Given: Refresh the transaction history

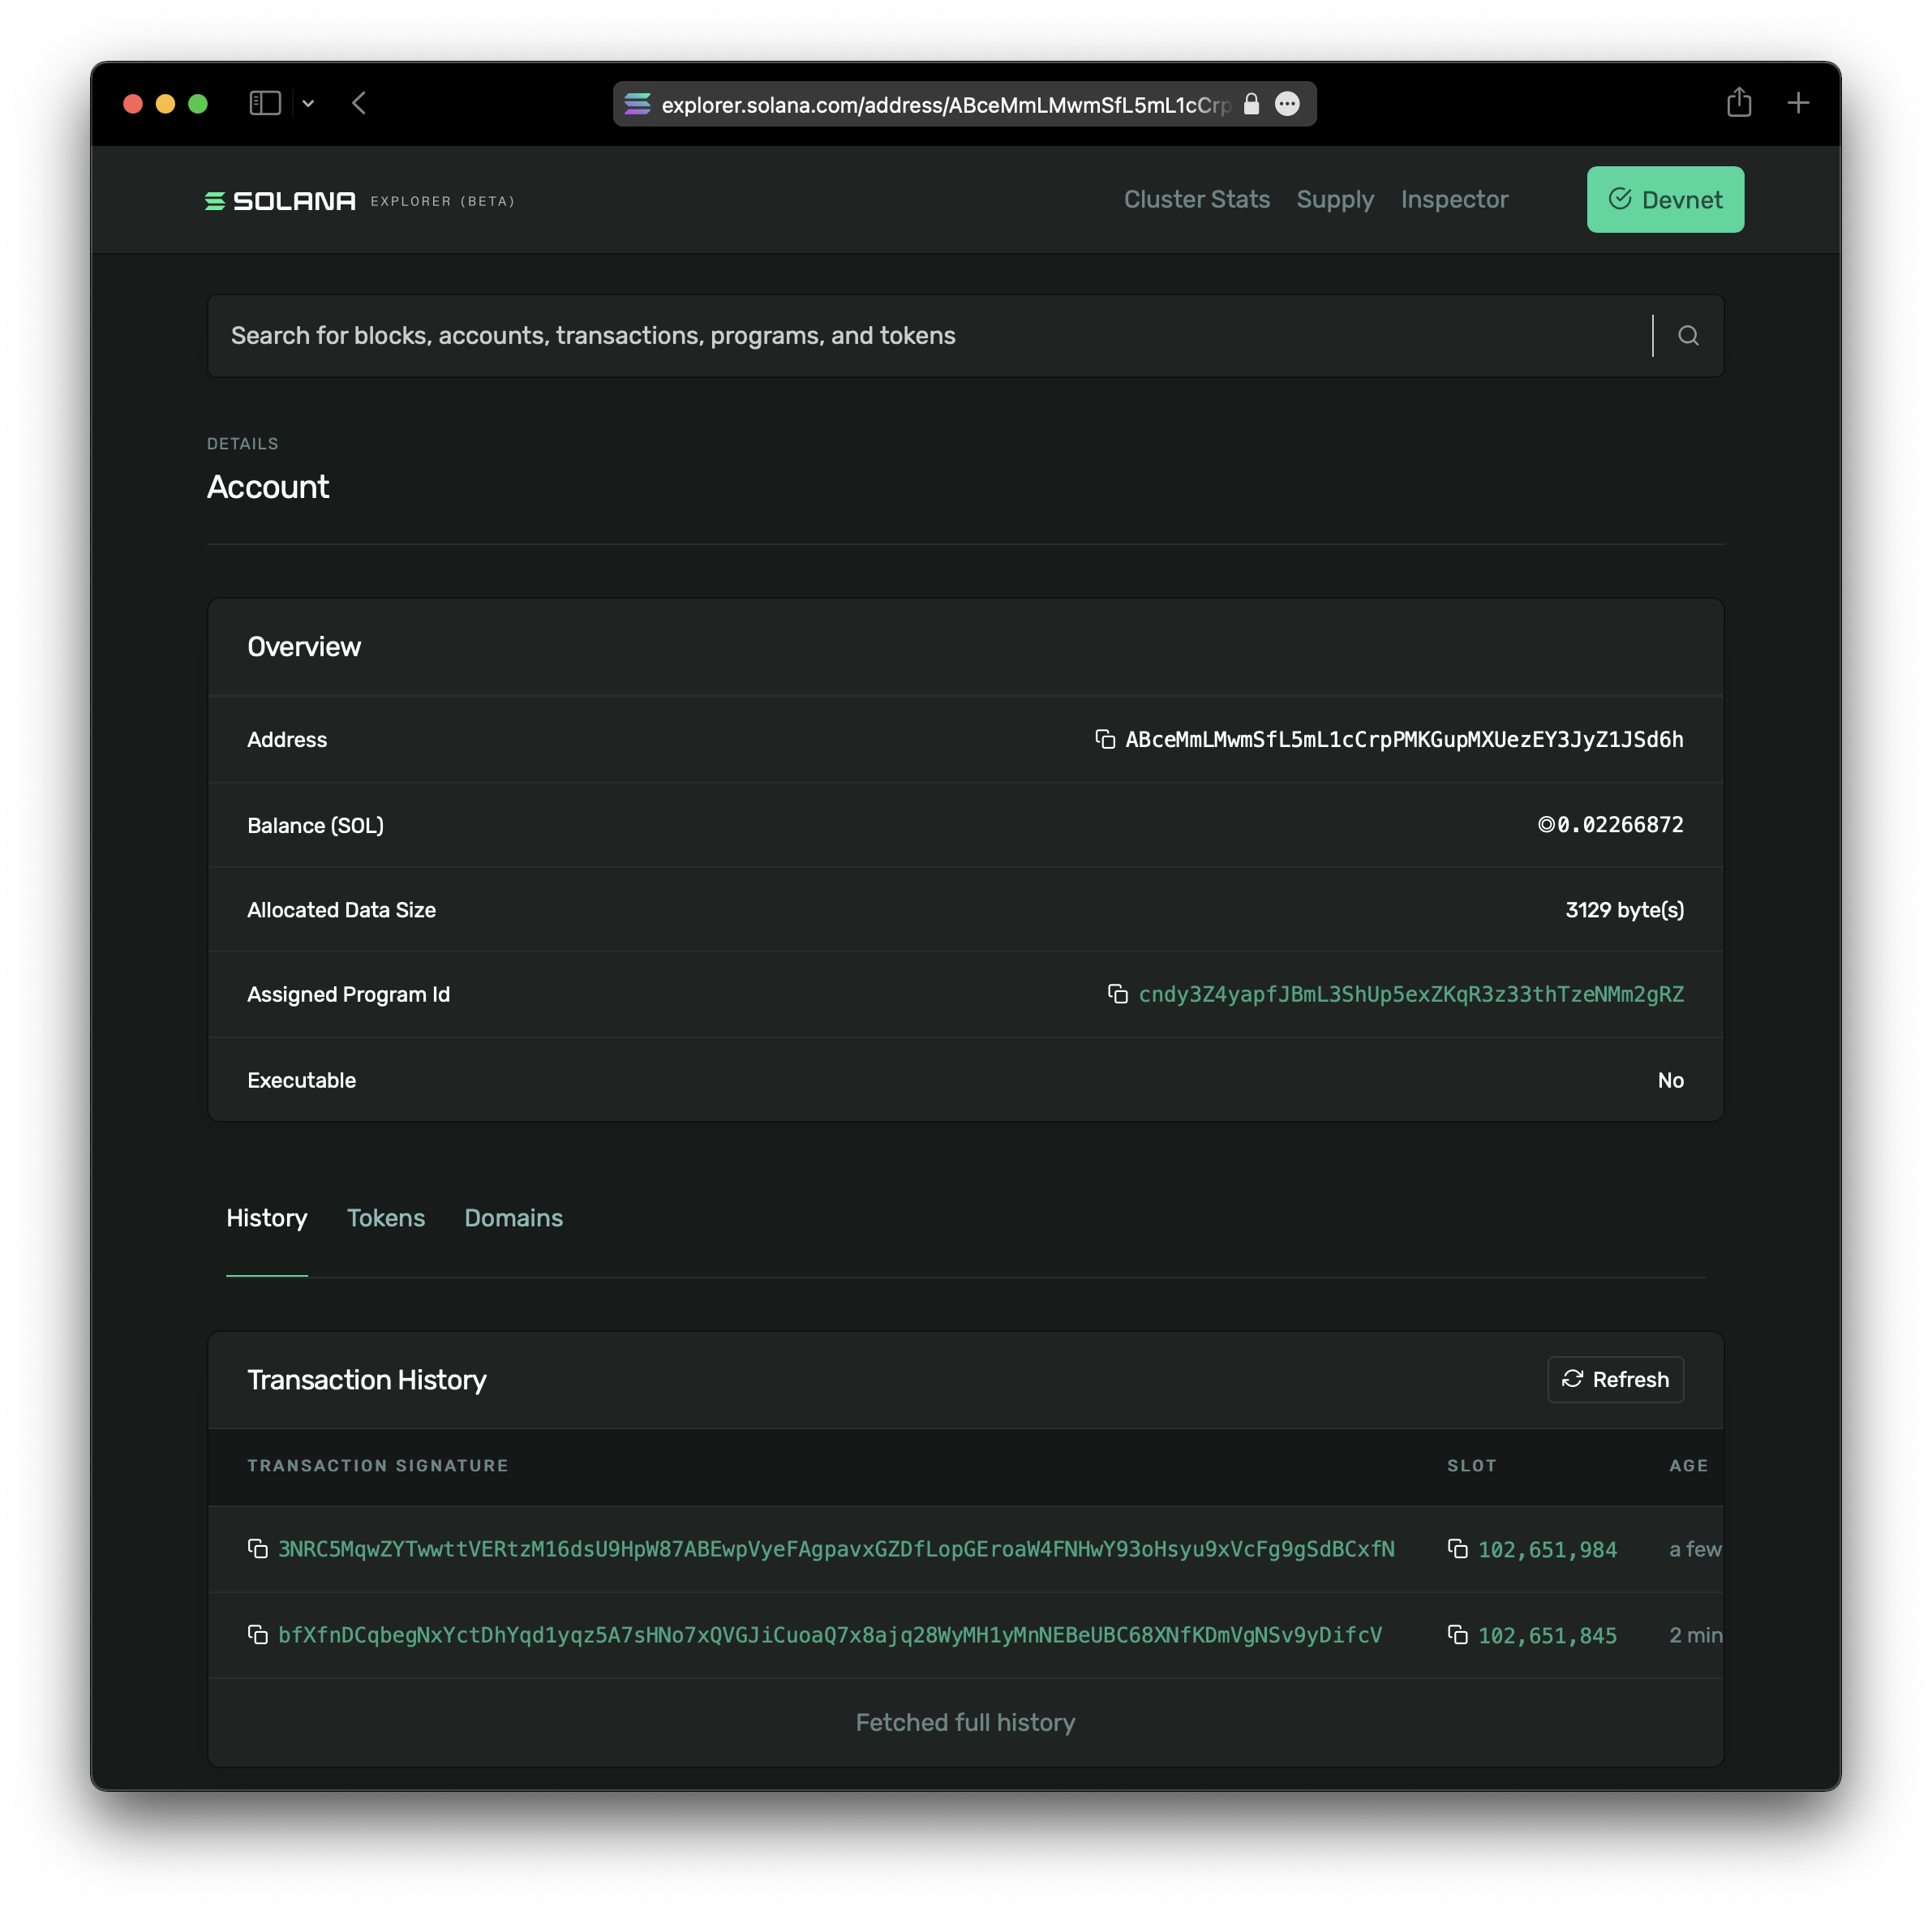Looking at the screenshot, I should [1615, 1380].
